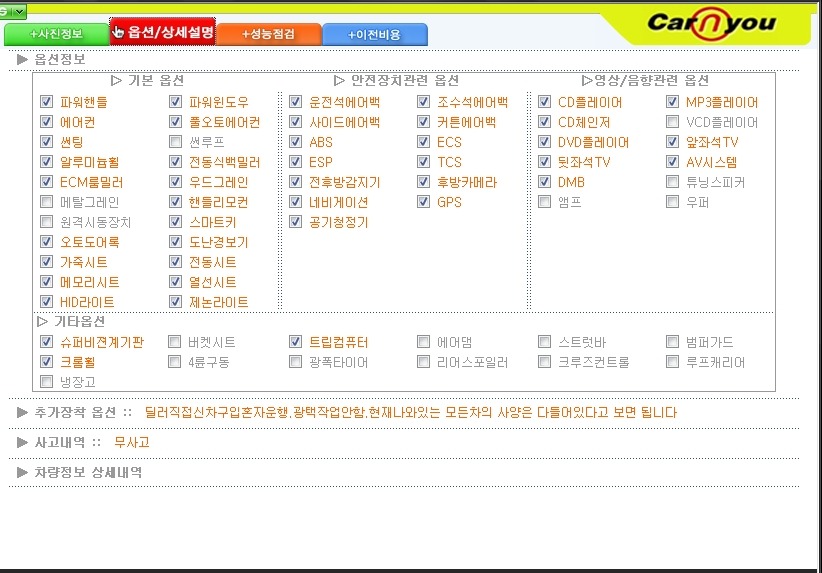
Task: Toggle the 트립컴퓨터 checkbox
Action: click(x=296, y=342)
